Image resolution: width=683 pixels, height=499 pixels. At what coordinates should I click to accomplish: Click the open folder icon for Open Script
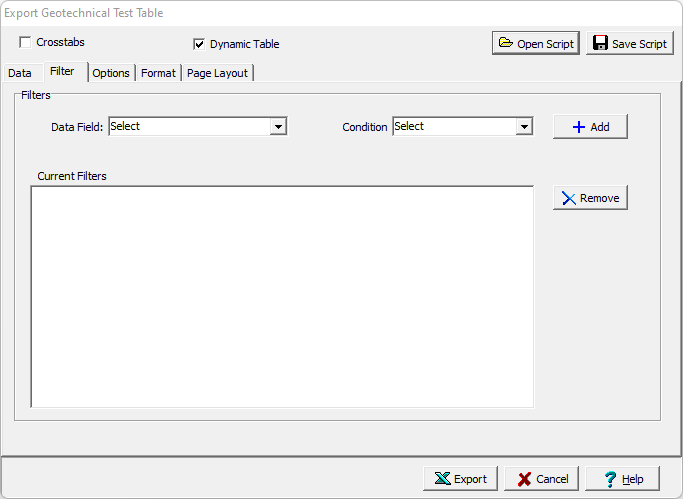505,43
